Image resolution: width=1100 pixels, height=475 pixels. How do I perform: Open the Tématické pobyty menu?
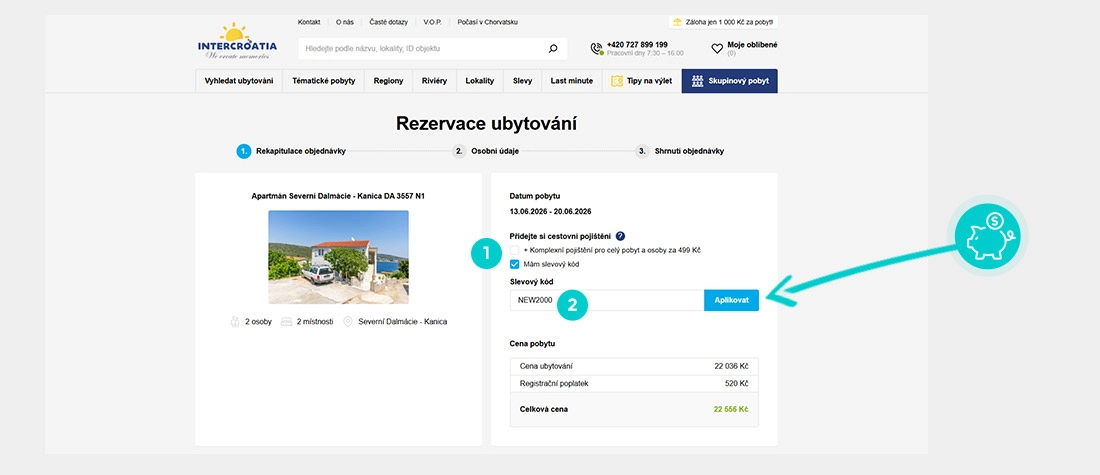[x=323, y=81]
